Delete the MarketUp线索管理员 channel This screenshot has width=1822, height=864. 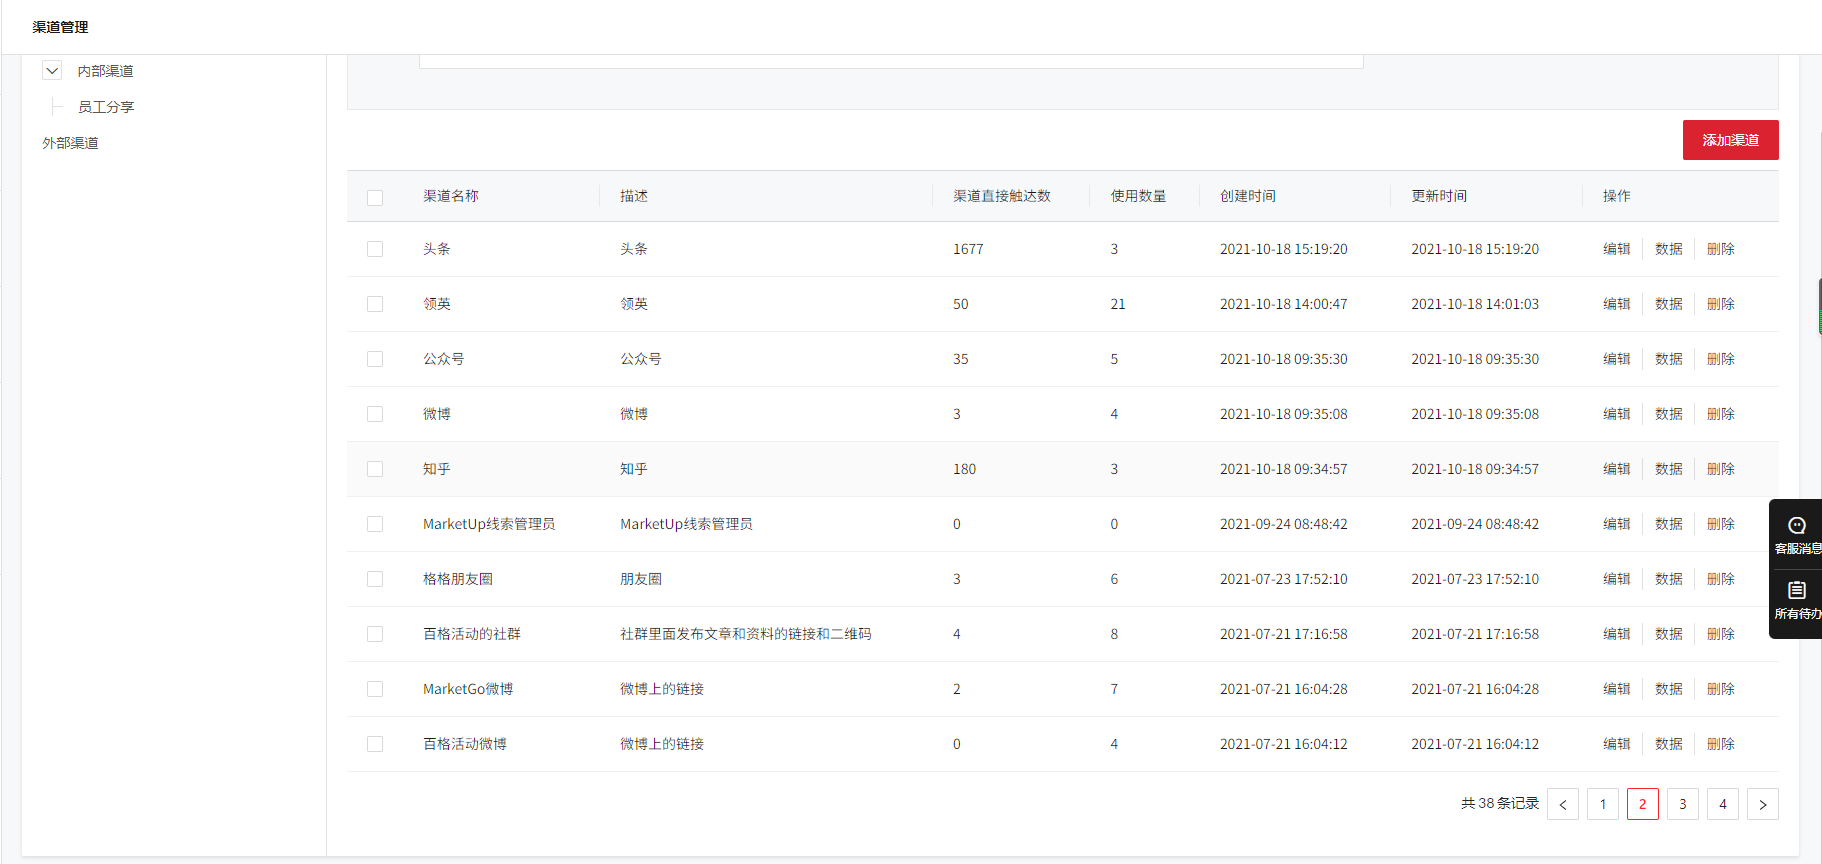coord(1721,524)
